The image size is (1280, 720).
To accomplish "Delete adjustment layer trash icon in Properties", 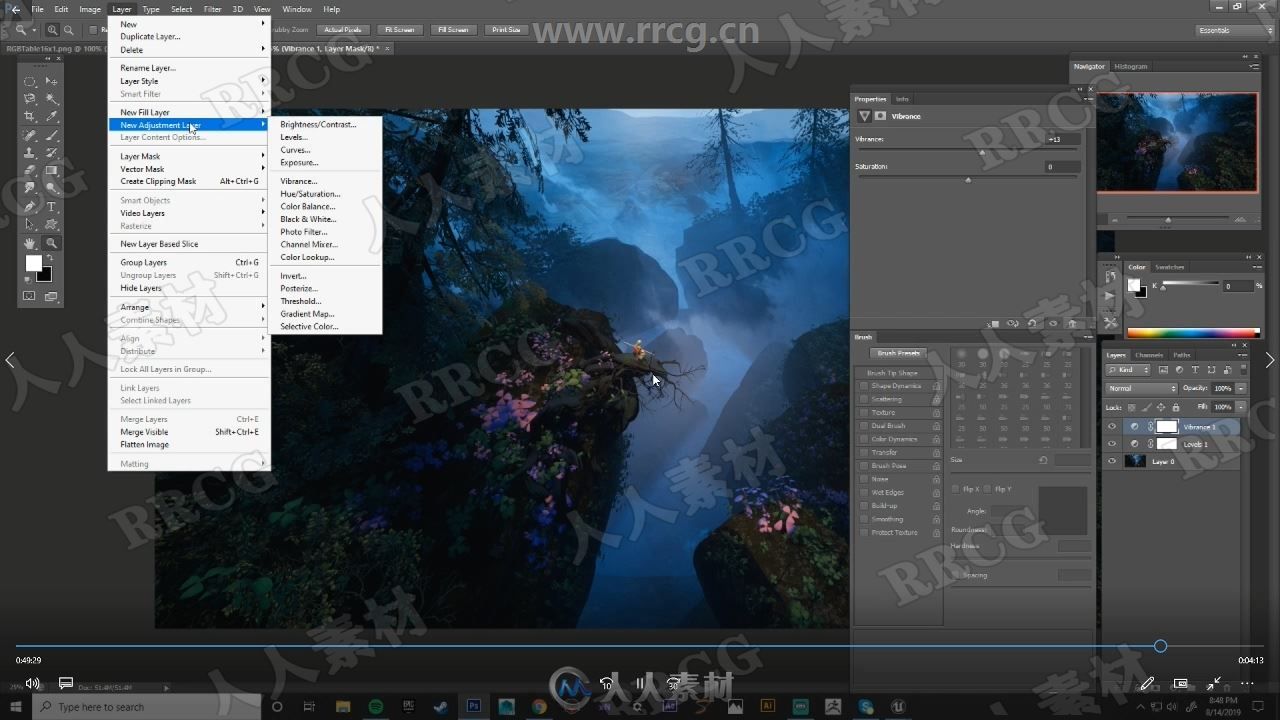I will 1073,323.
